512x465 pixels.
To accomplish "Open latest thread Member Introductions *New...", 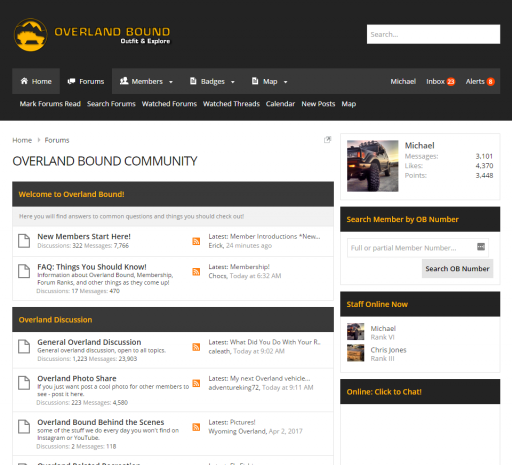I will click(x=275, y=237).
